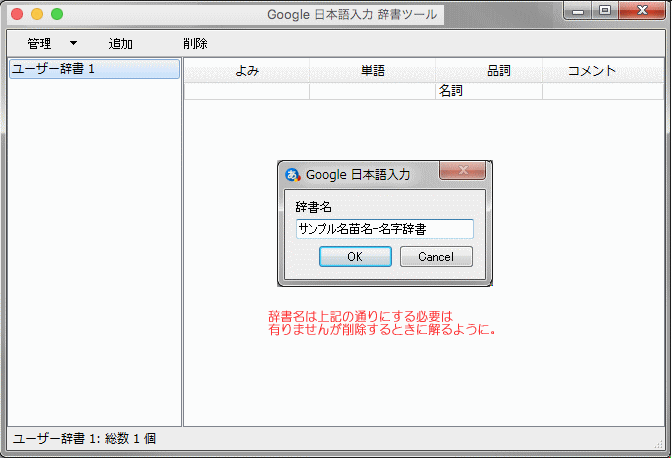Screen dimensions: 672x458
Task: Close the window via red X button
Action: pyautogui.click(x=642, y=11)
